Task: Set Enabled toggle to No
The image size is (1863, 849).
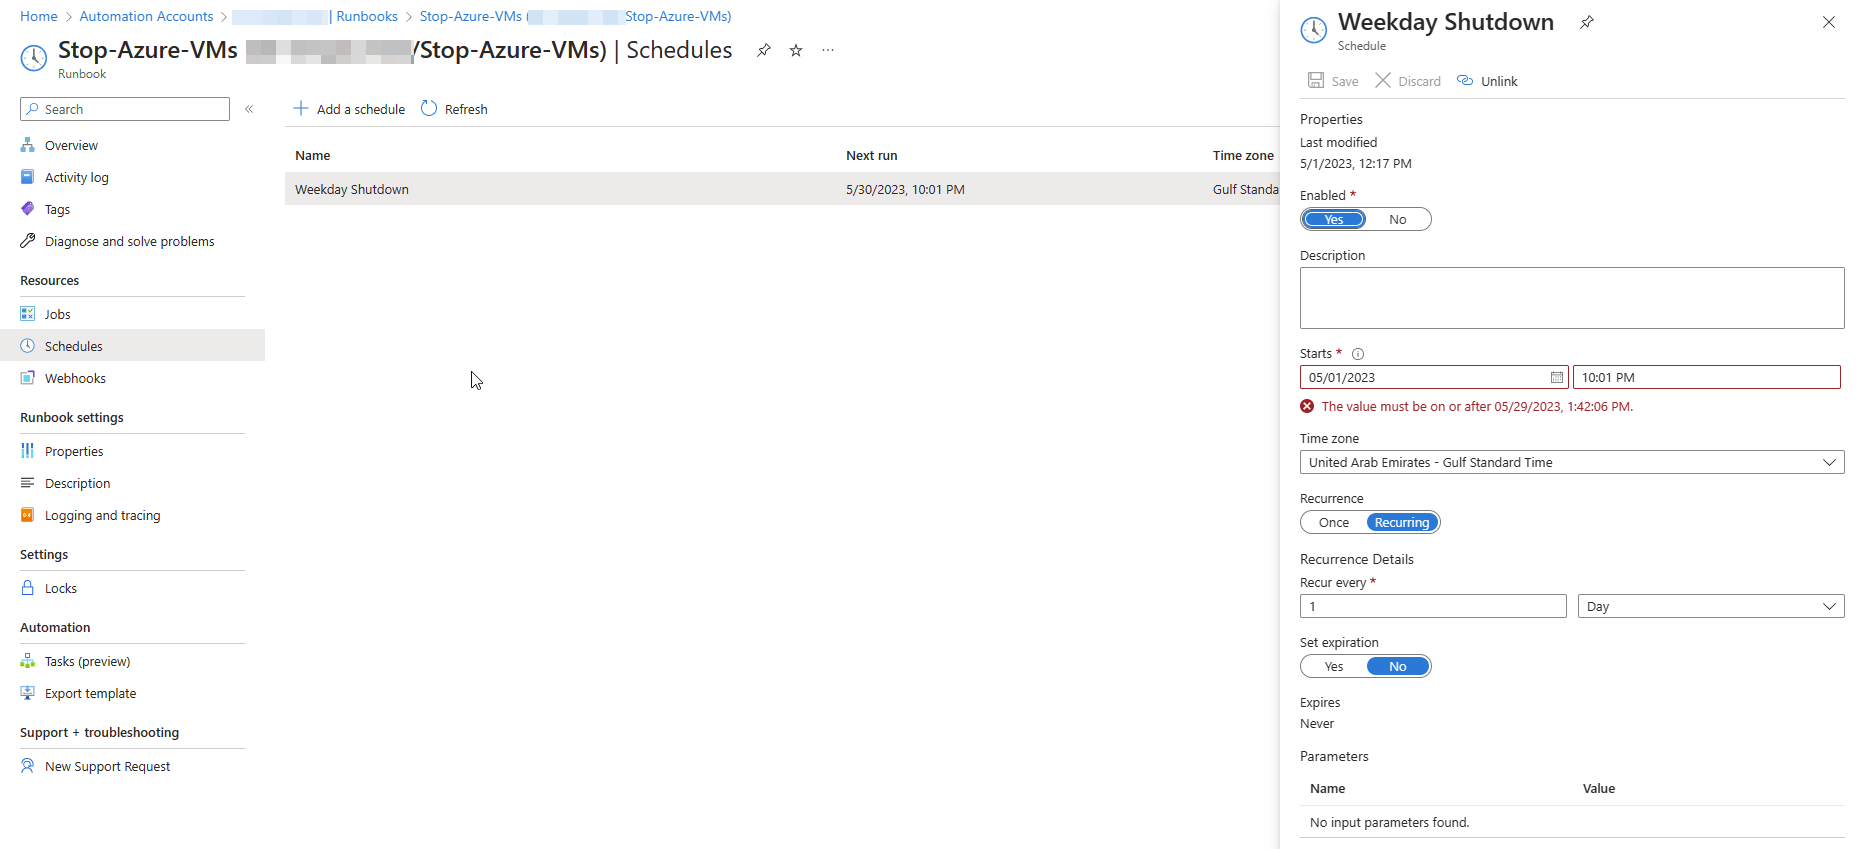Action: pos(1397,220)
